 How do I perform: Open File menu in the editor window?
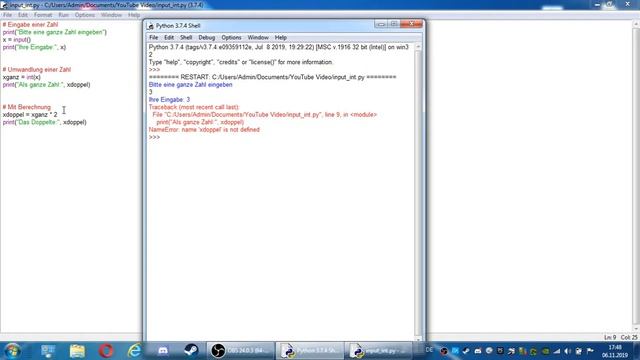click(7, 15)
